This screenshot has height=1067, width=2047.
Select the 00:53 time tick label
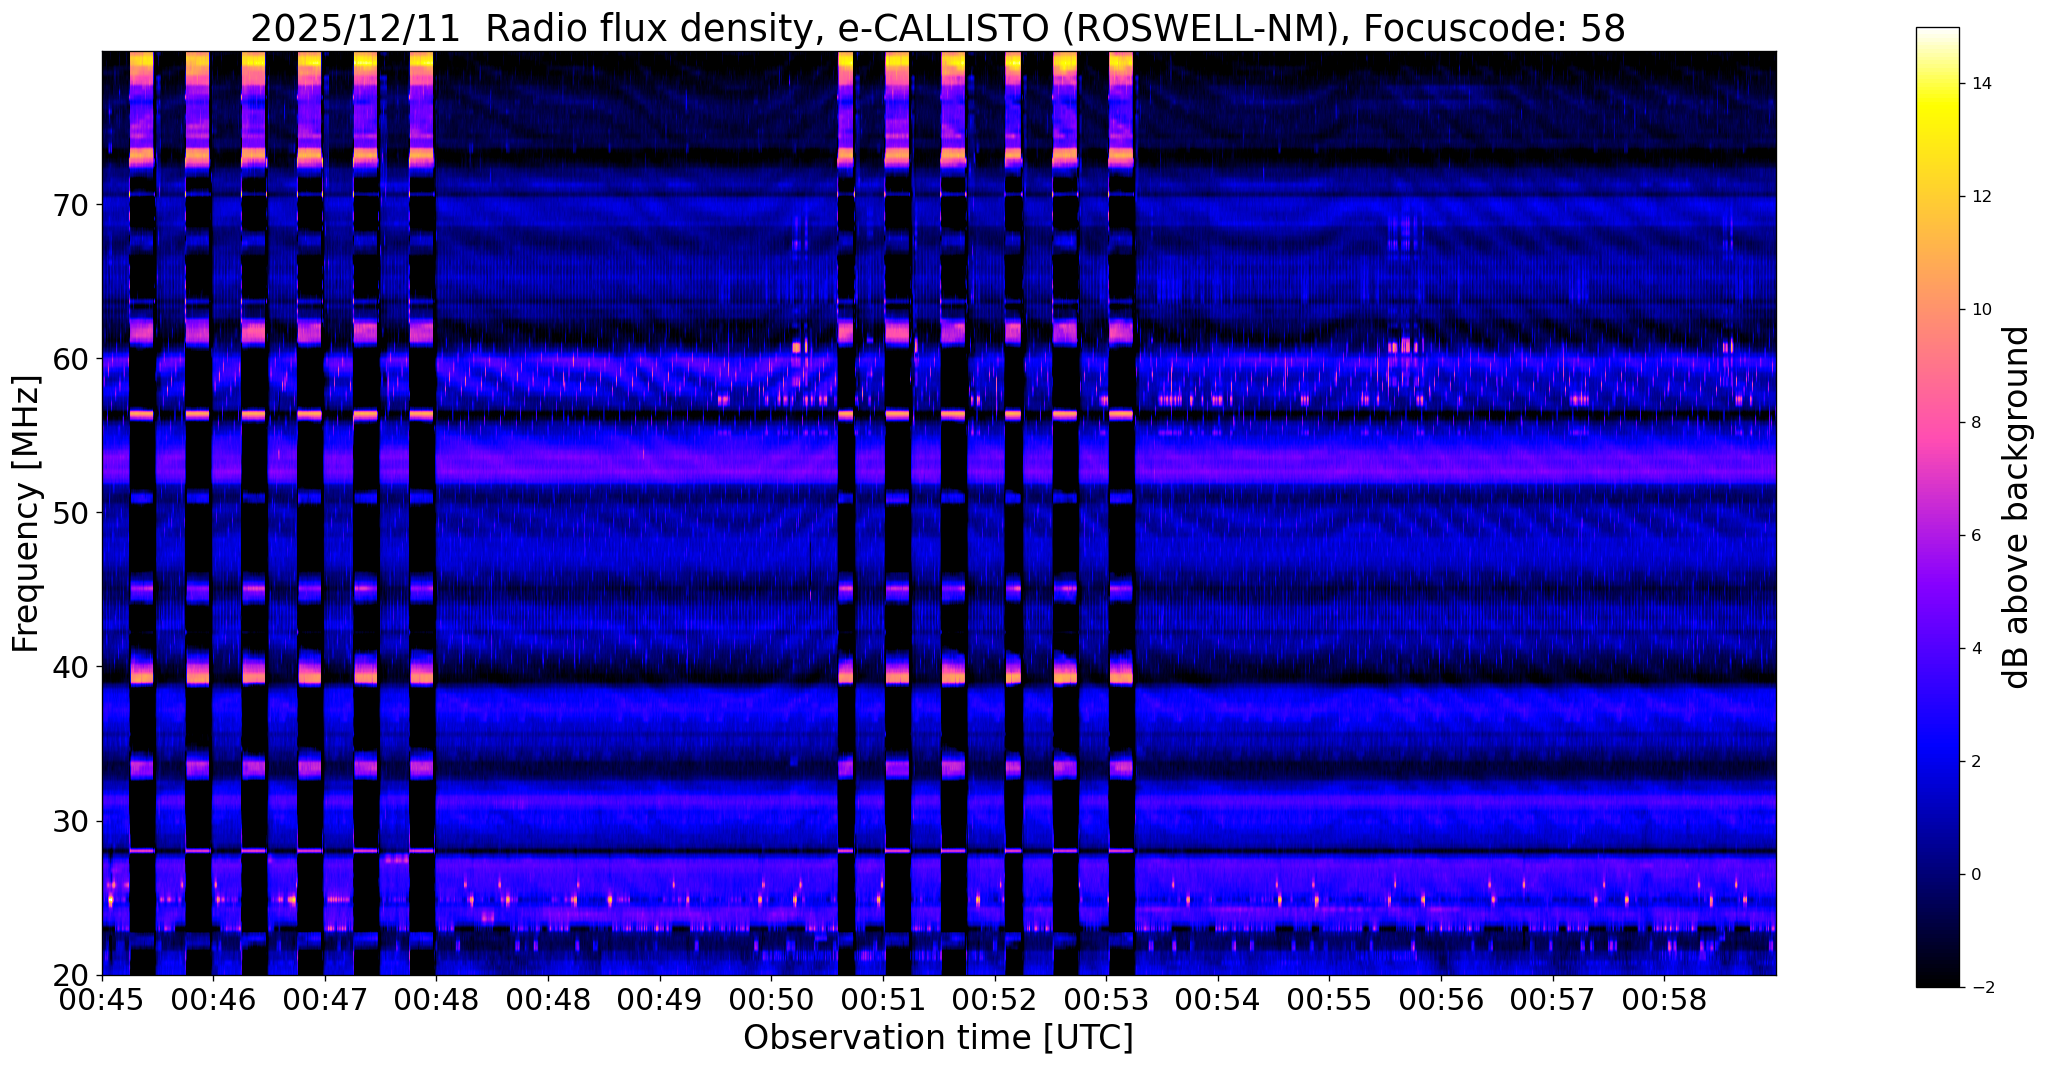1106,998
